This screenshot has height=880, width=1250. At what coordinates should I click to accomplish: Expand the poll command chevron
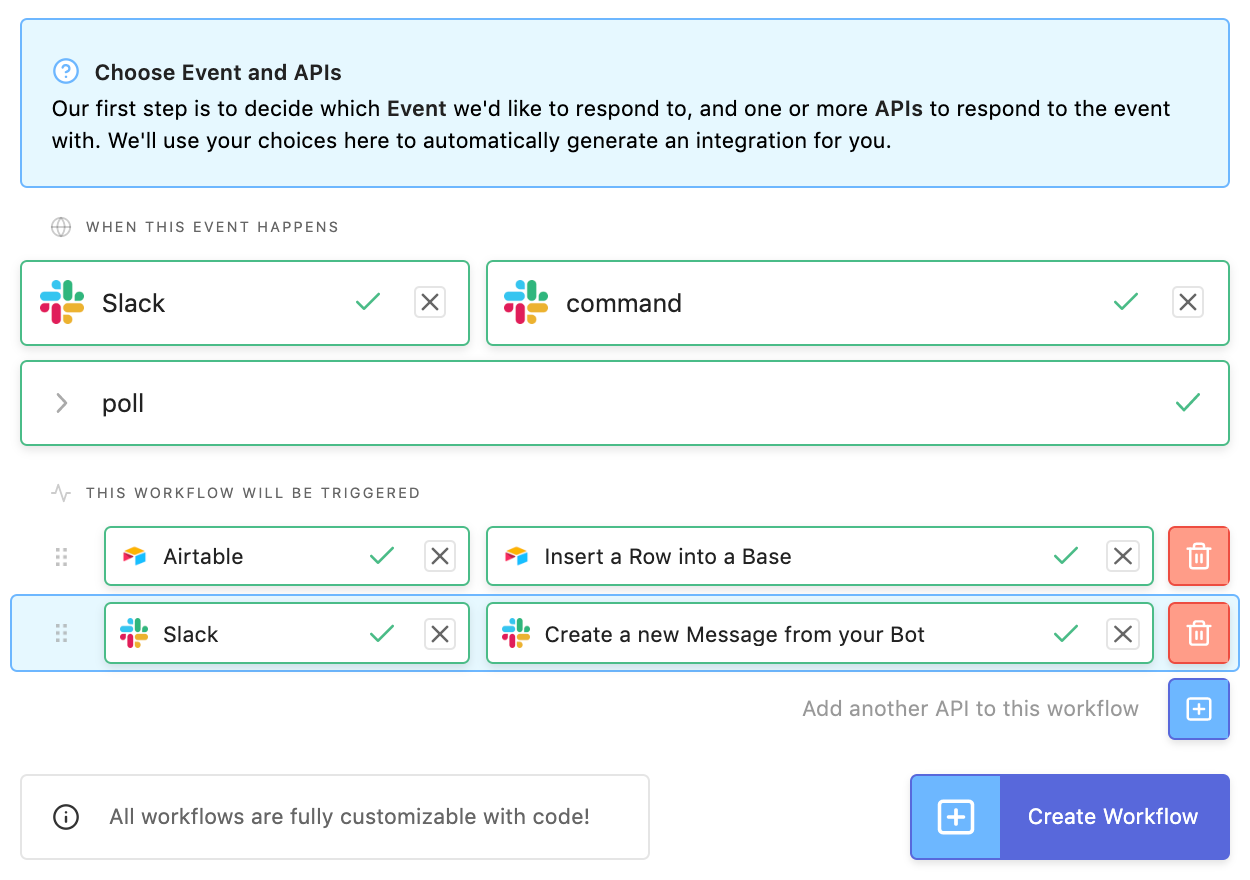62,403
